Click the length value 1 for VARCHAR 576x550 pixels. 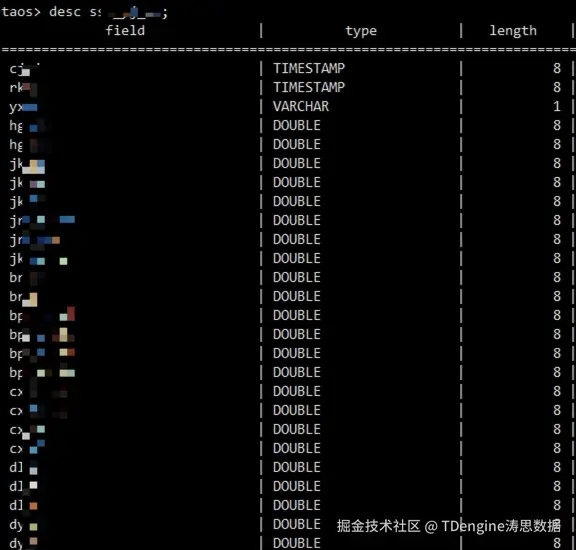pyautogui.click(x=557, y=107)
